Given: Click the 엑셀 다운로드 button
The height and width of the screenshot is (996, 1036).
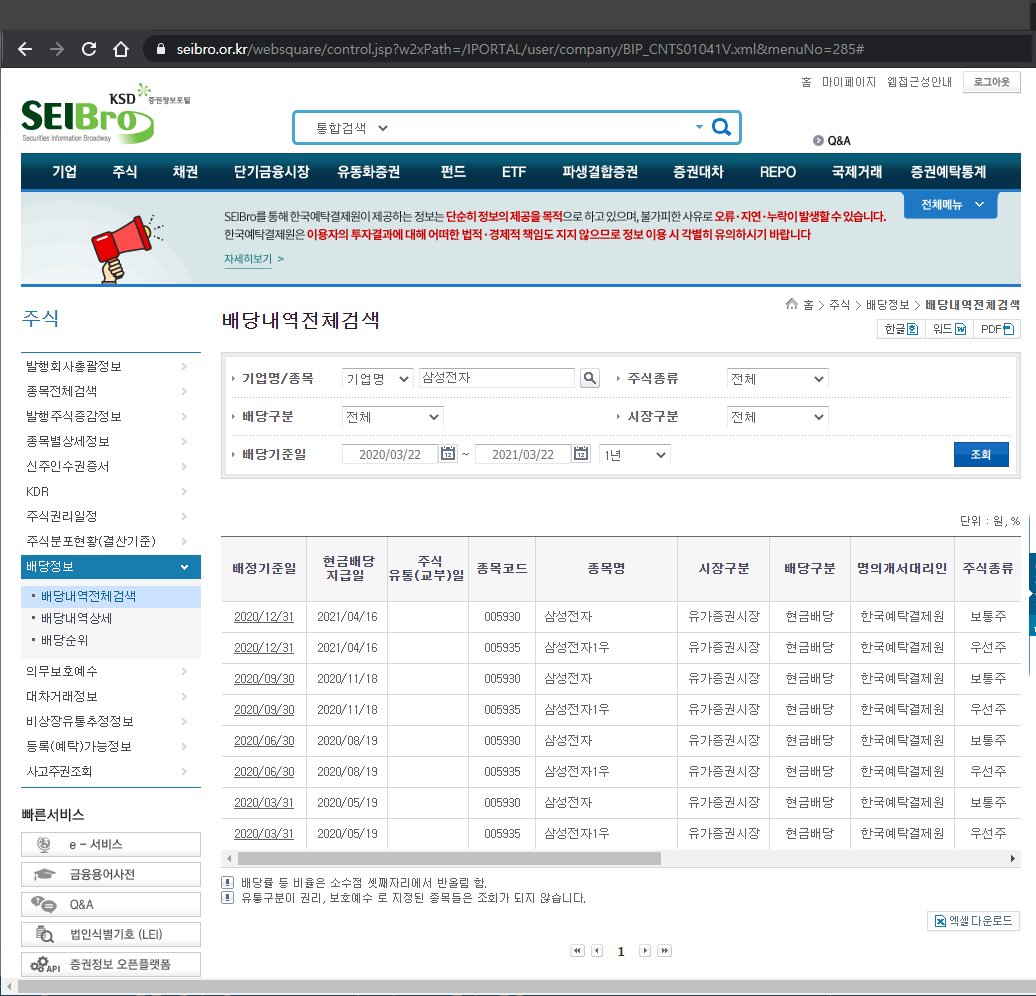Looking at the screenshot, I should (x=974, y=921).
